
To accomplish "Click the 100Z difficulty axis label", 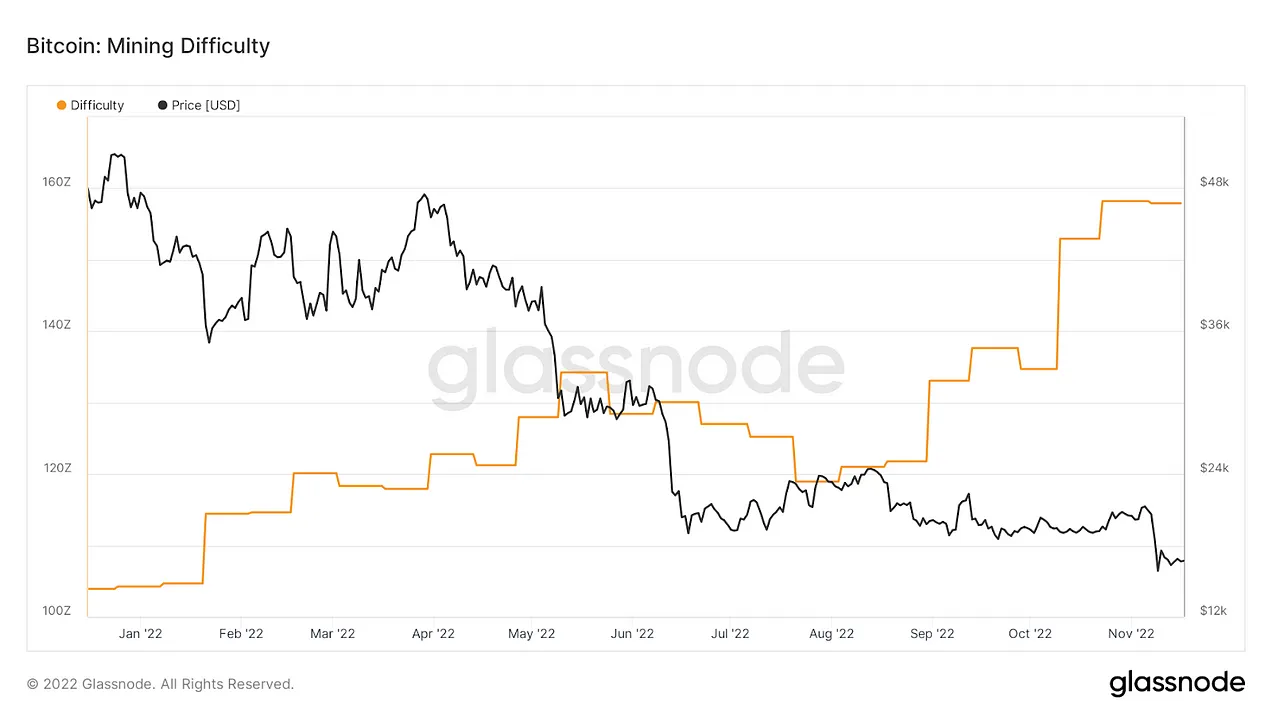I will [x=57, y=611].
